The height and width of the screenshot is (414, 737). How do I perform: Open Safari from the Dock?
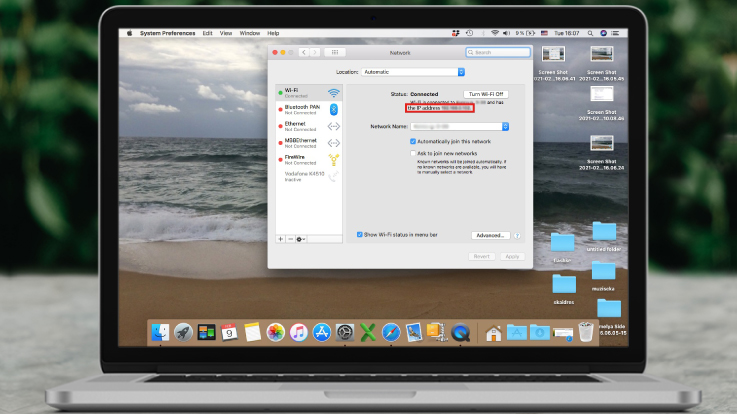[391, 332]
